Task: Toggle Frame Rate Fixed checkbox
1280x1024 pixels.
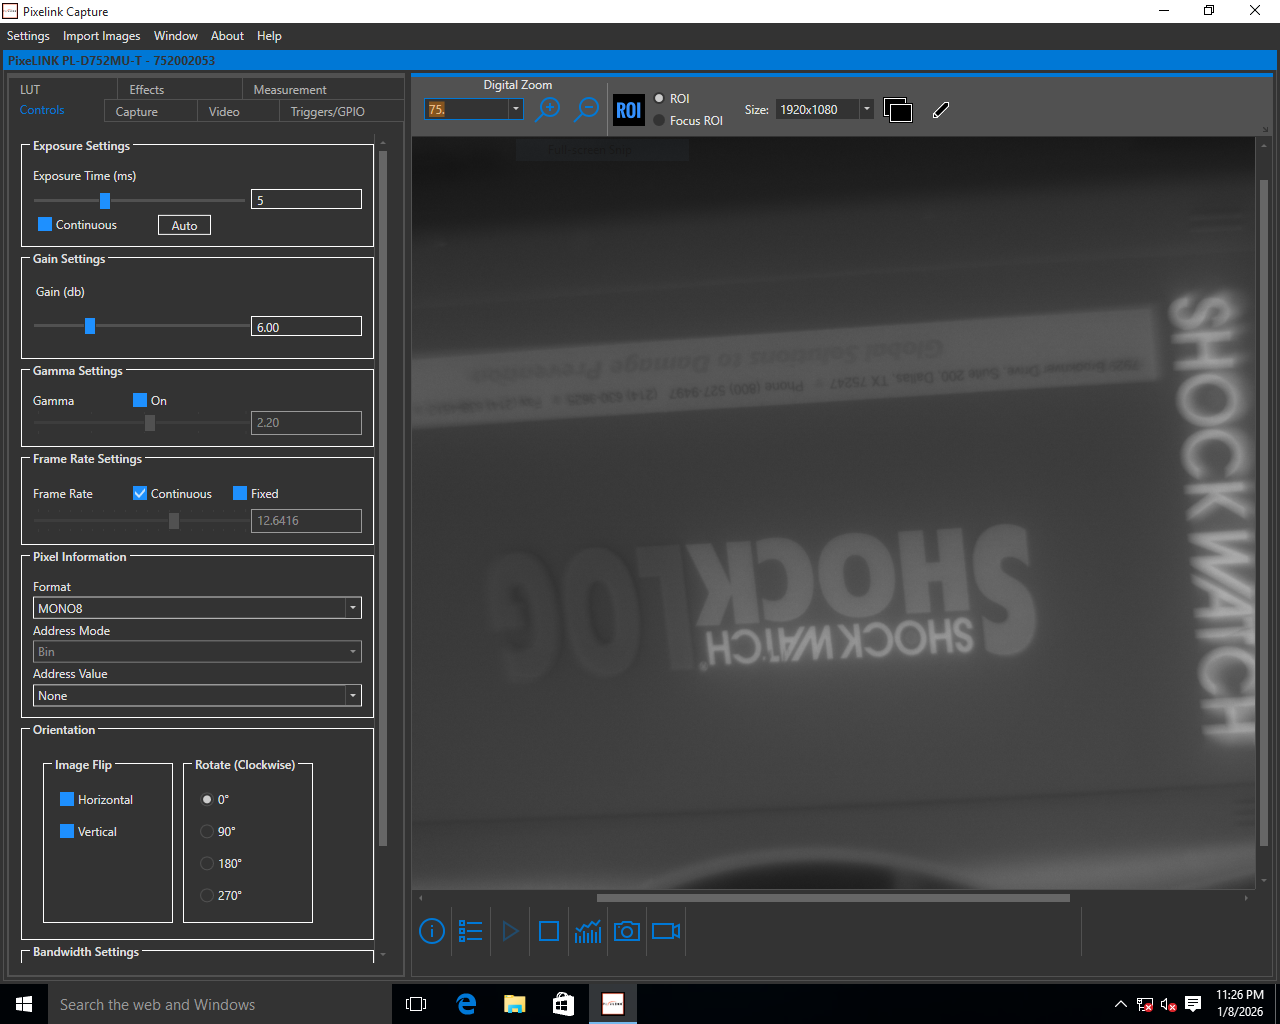Action: click(x=240, y=493)
